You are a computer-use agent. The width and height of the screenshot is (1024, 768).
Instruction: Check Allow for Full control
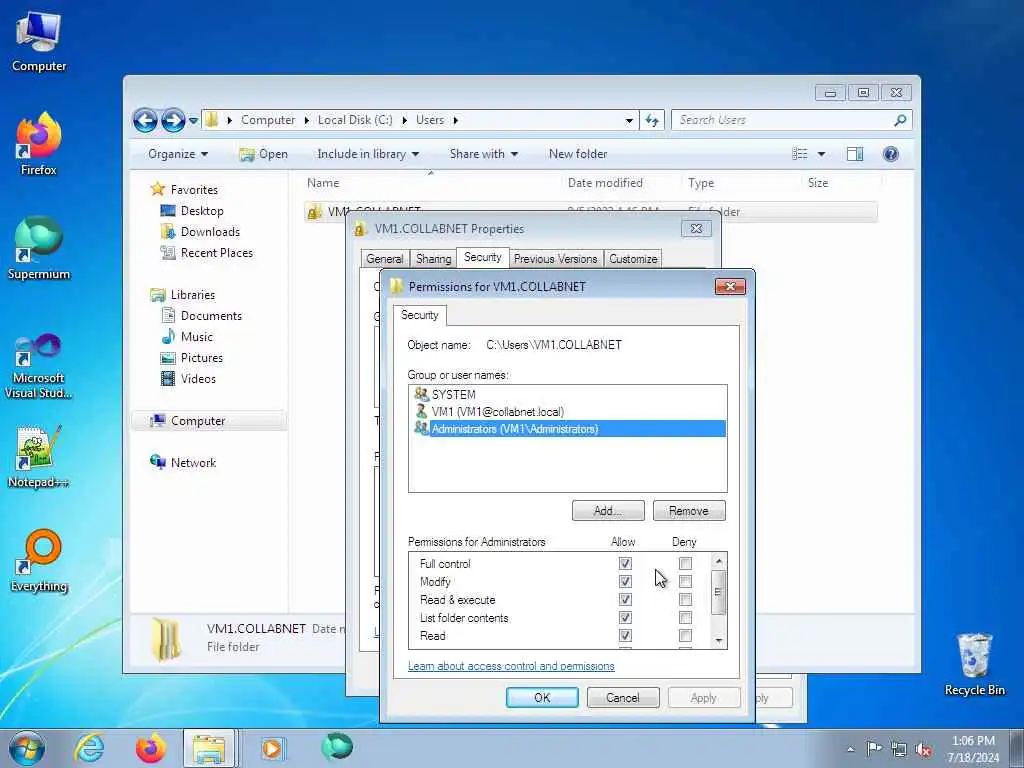[x=625, y=563]
